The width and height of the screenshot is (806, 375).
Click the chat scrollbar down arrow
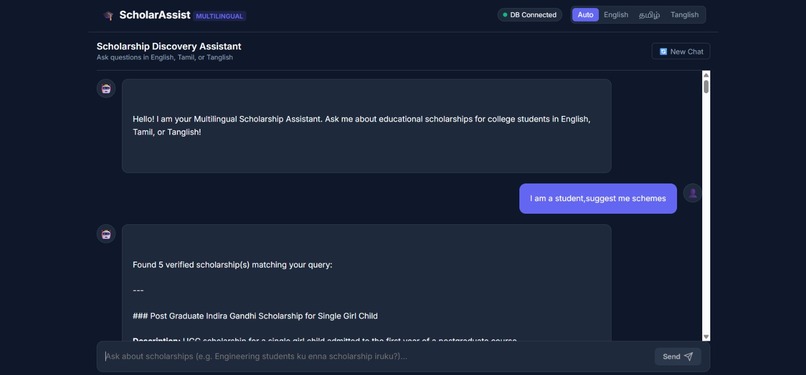(706, 337)
